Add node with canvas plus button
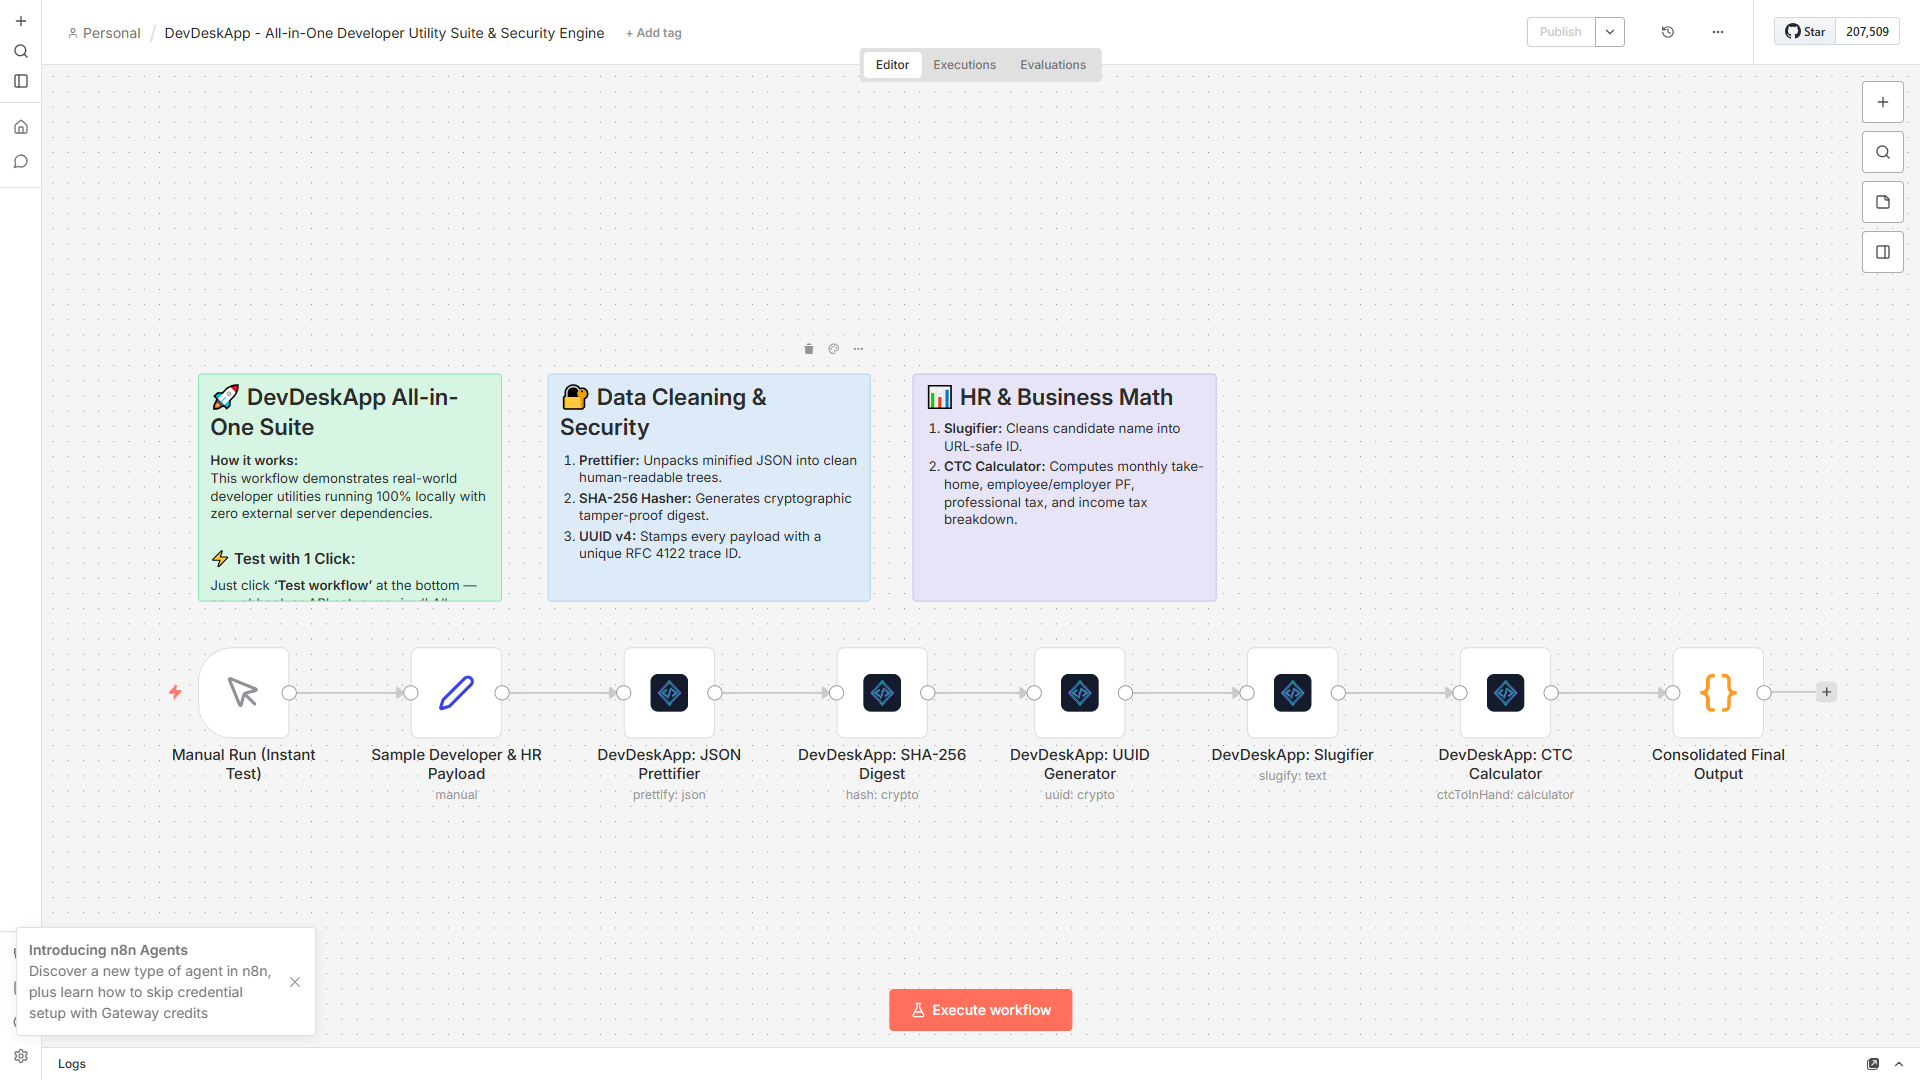This screenshot has height=1080, width=1920. [x=1883, y=102]
